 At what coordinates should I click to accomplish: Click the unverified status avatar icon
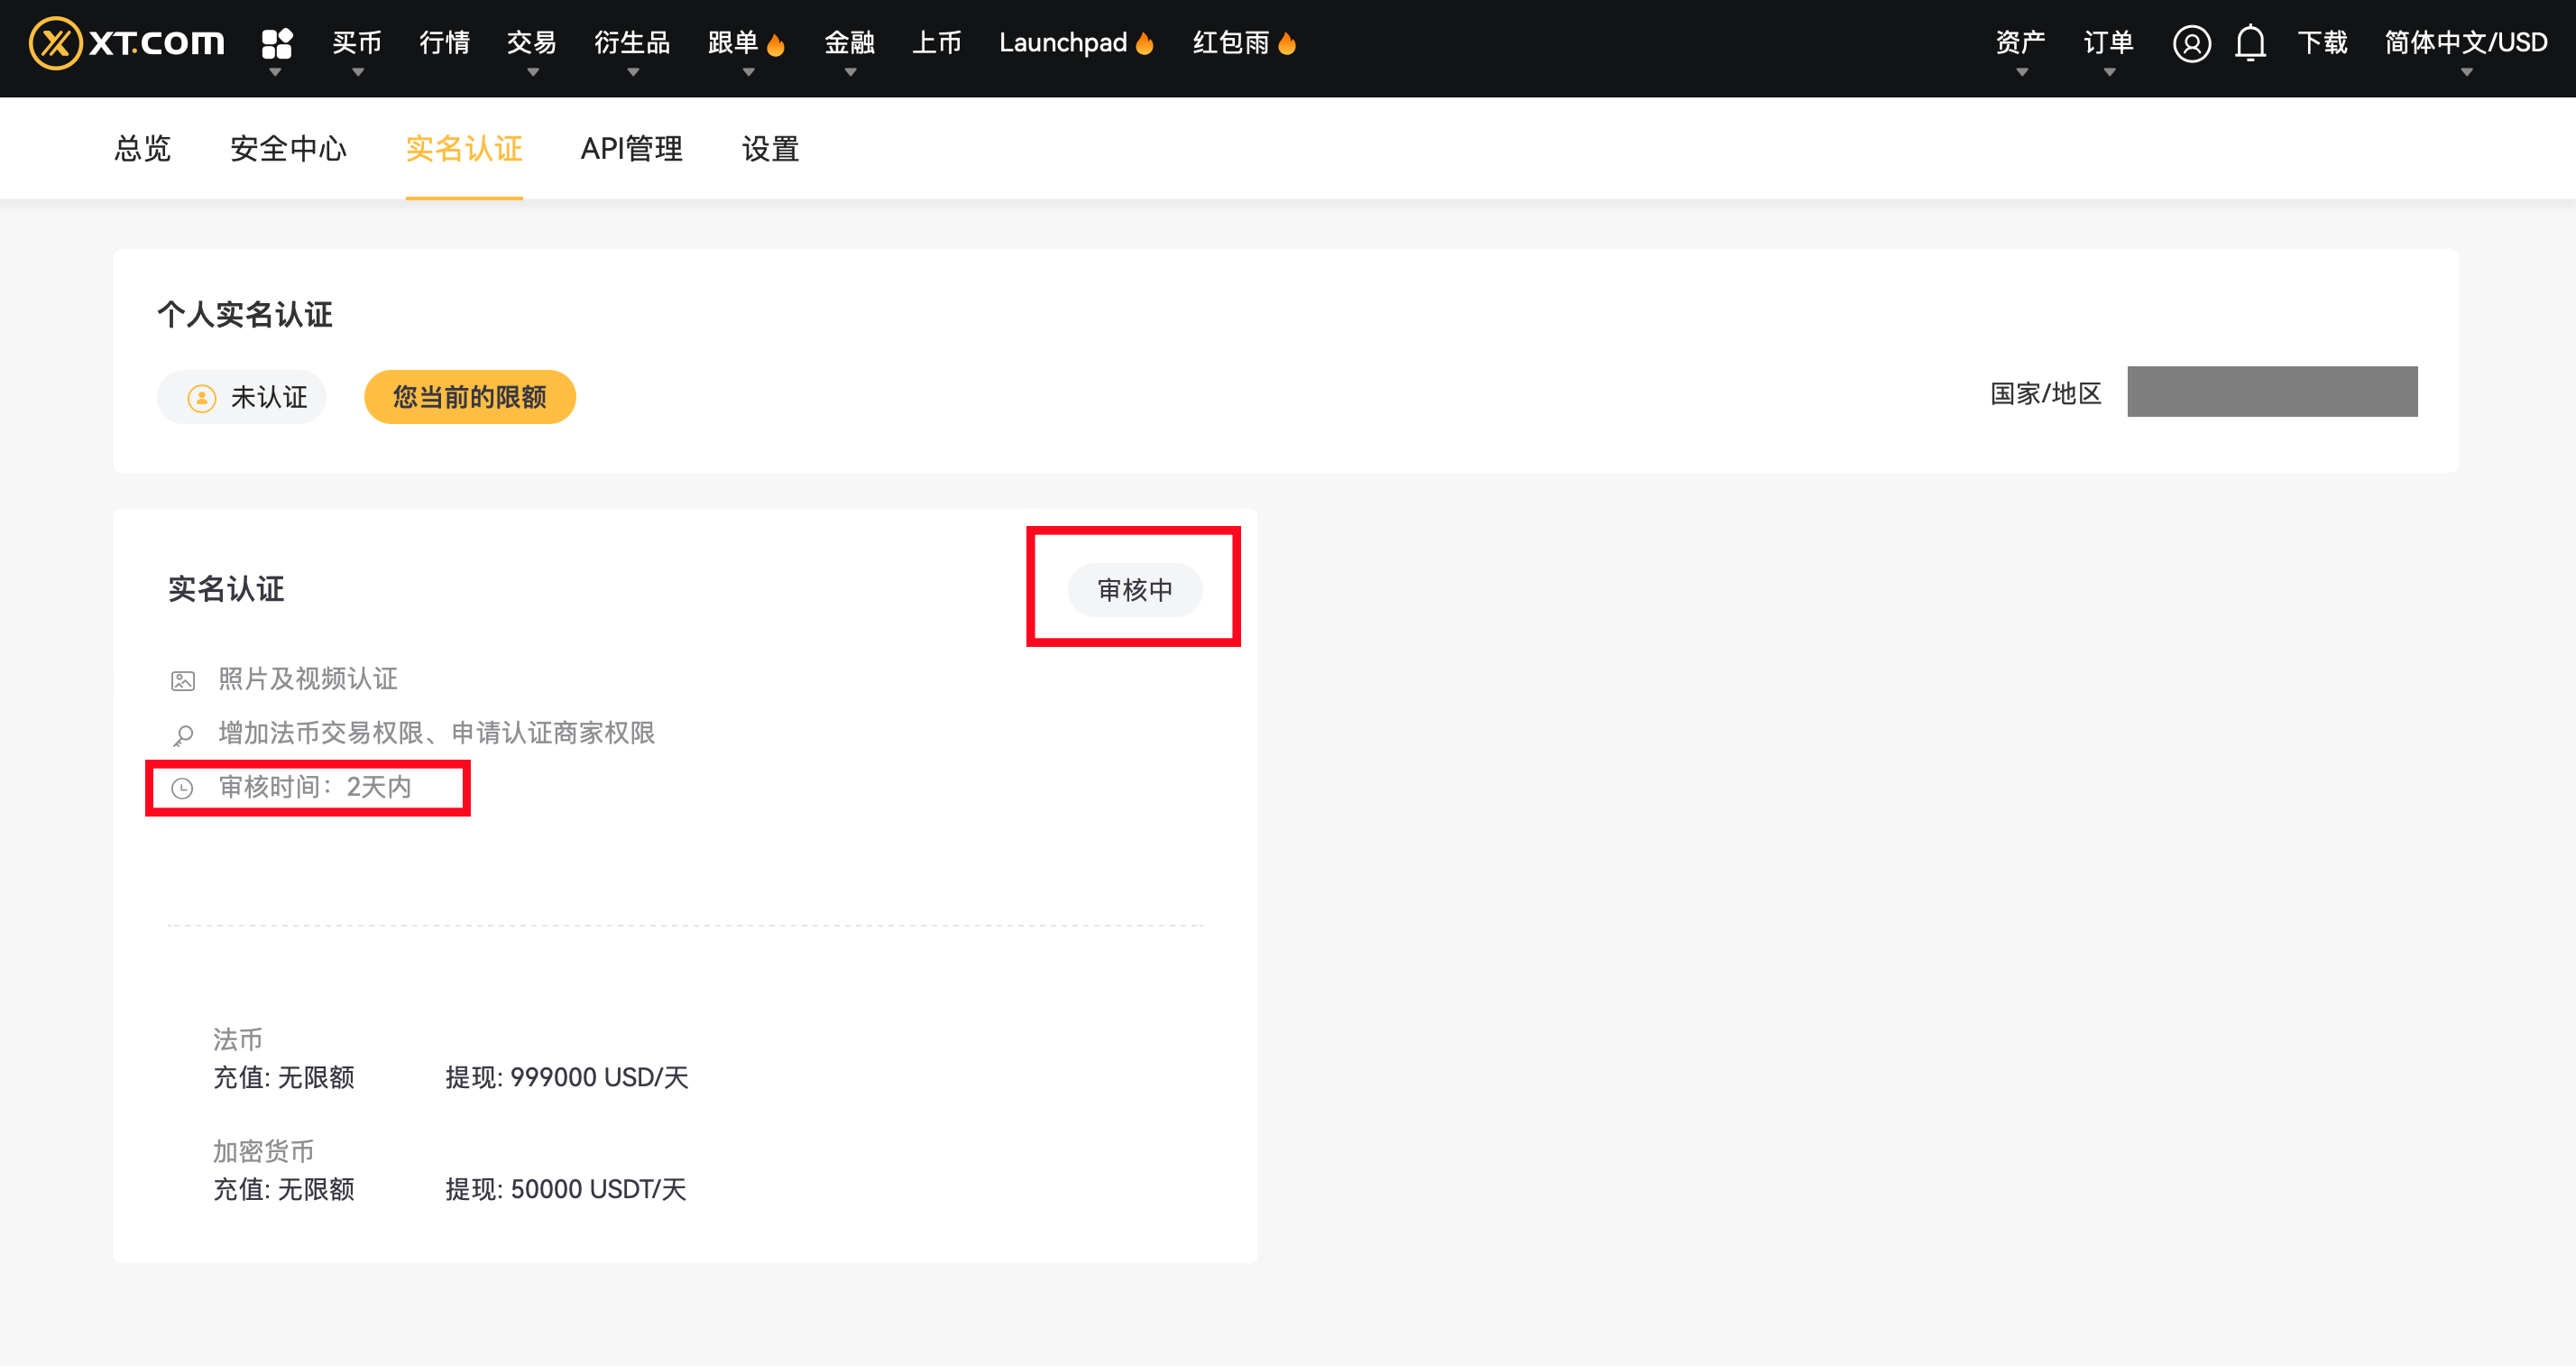click(202, 398)
